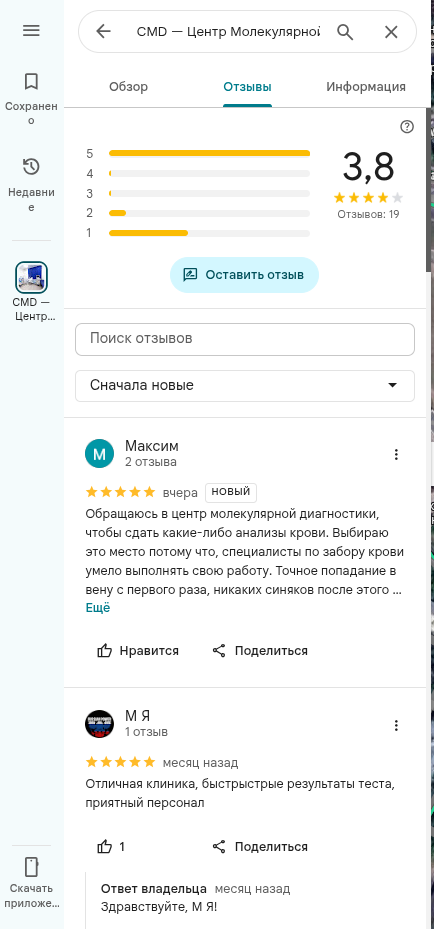Open more options for Максим's review
This screenshot has height=929, width=434.
click(396, 454)
